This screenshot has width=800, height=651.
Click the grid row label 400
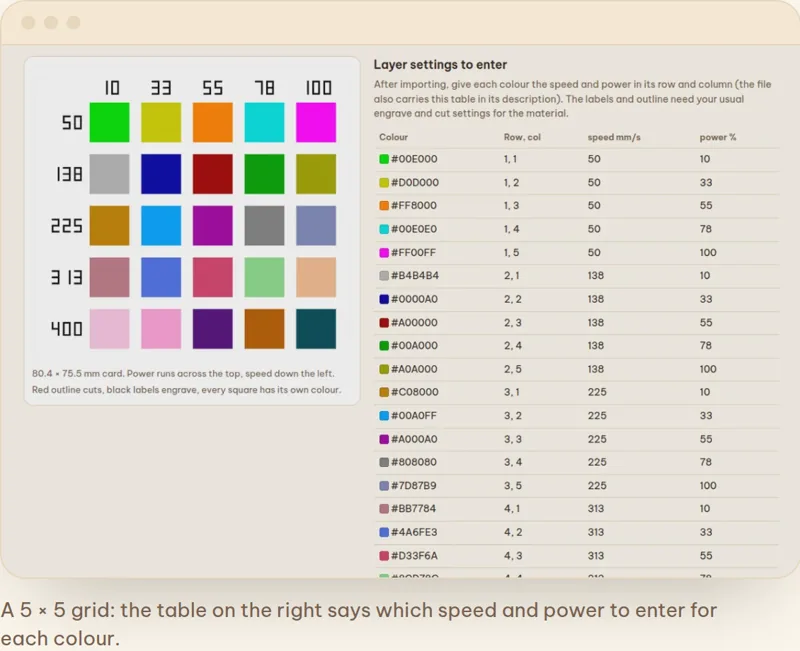[x=66, y=329]
